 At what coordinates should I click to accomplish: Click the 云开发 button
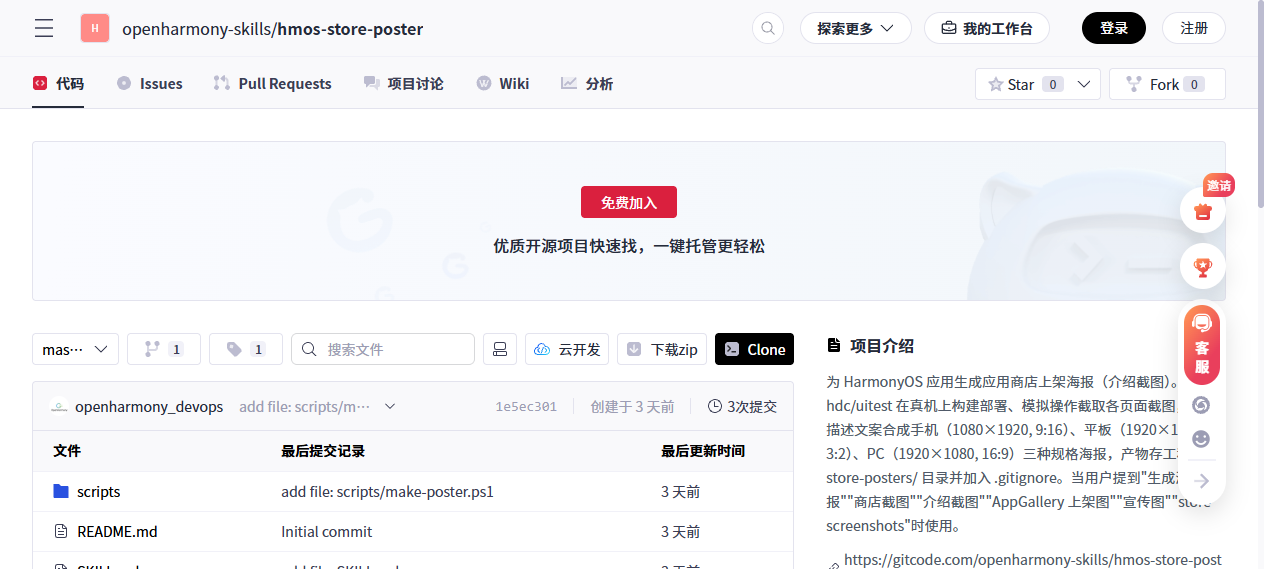click(x=567, y=349)
